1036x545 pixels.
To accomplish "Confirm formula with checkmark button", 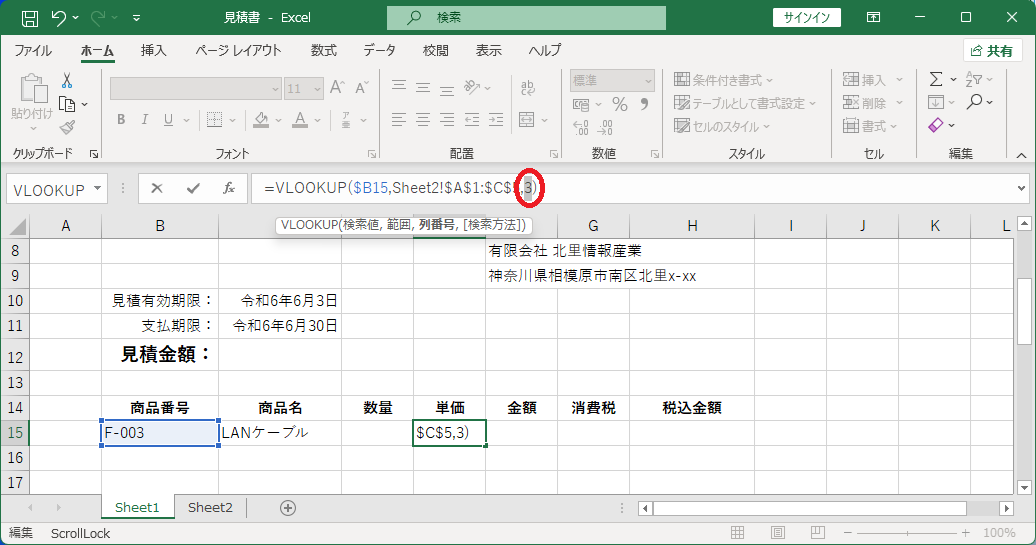I will (x=193, y=189).
